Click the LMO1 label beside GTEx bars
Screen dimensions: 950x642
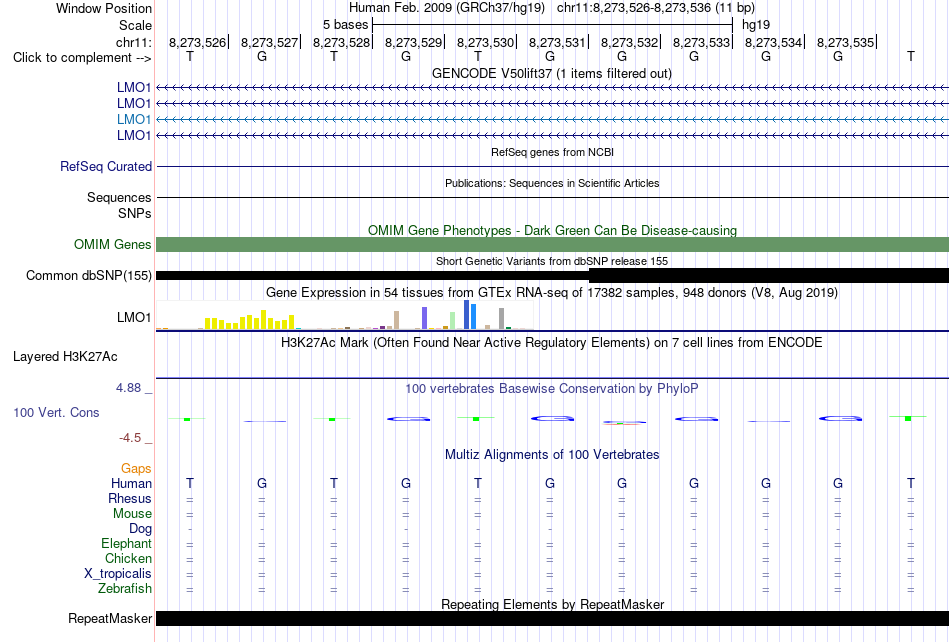[x=134, y=317]
